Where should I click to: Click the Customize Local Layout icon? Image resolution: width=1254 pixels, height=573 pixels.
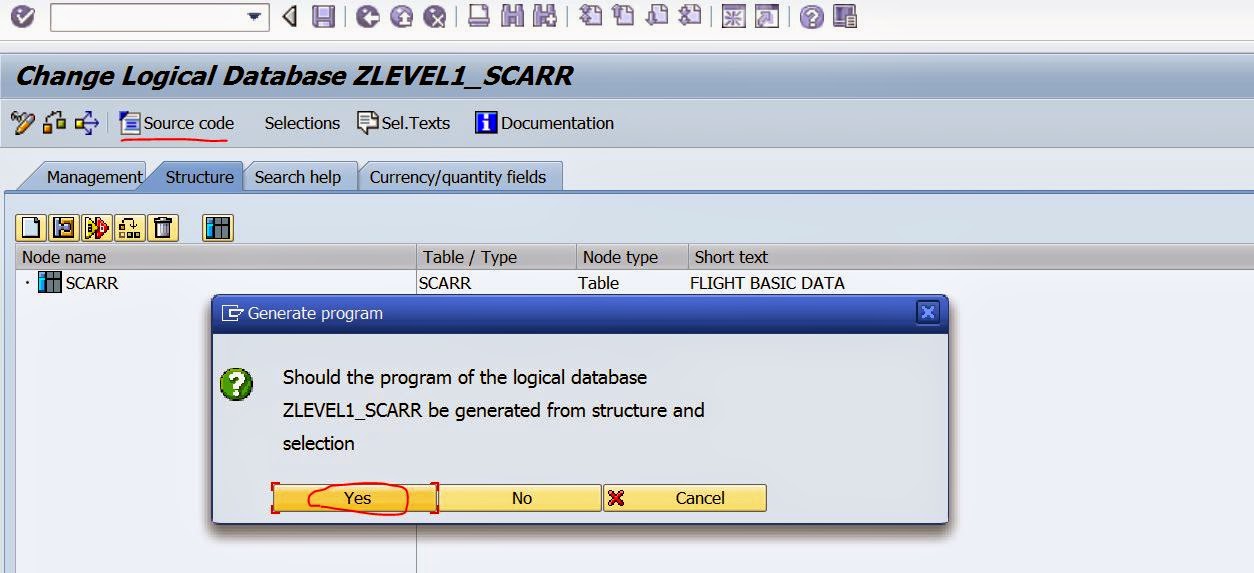coord(845,17)
